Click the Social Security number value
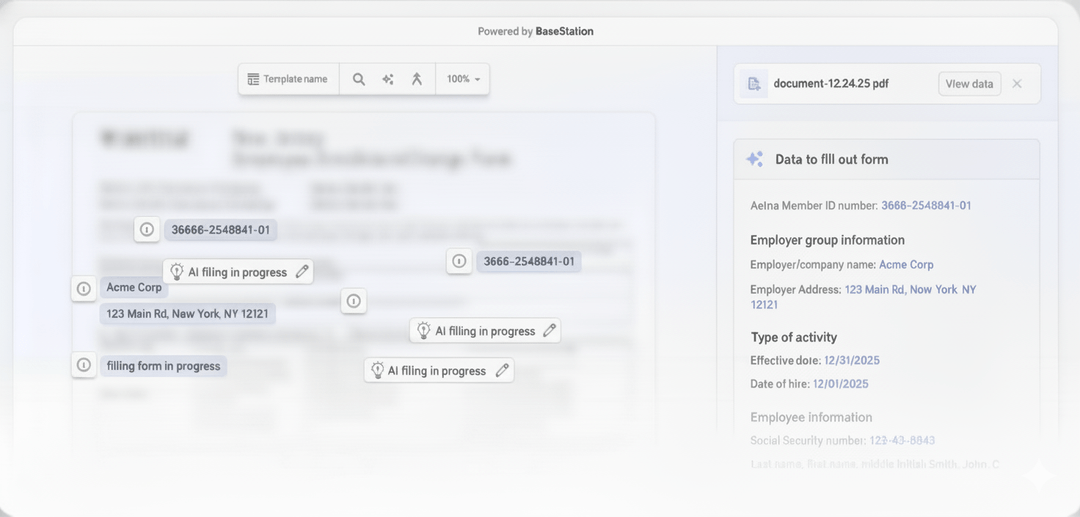 pyautogui.click(x=902, y=440)
